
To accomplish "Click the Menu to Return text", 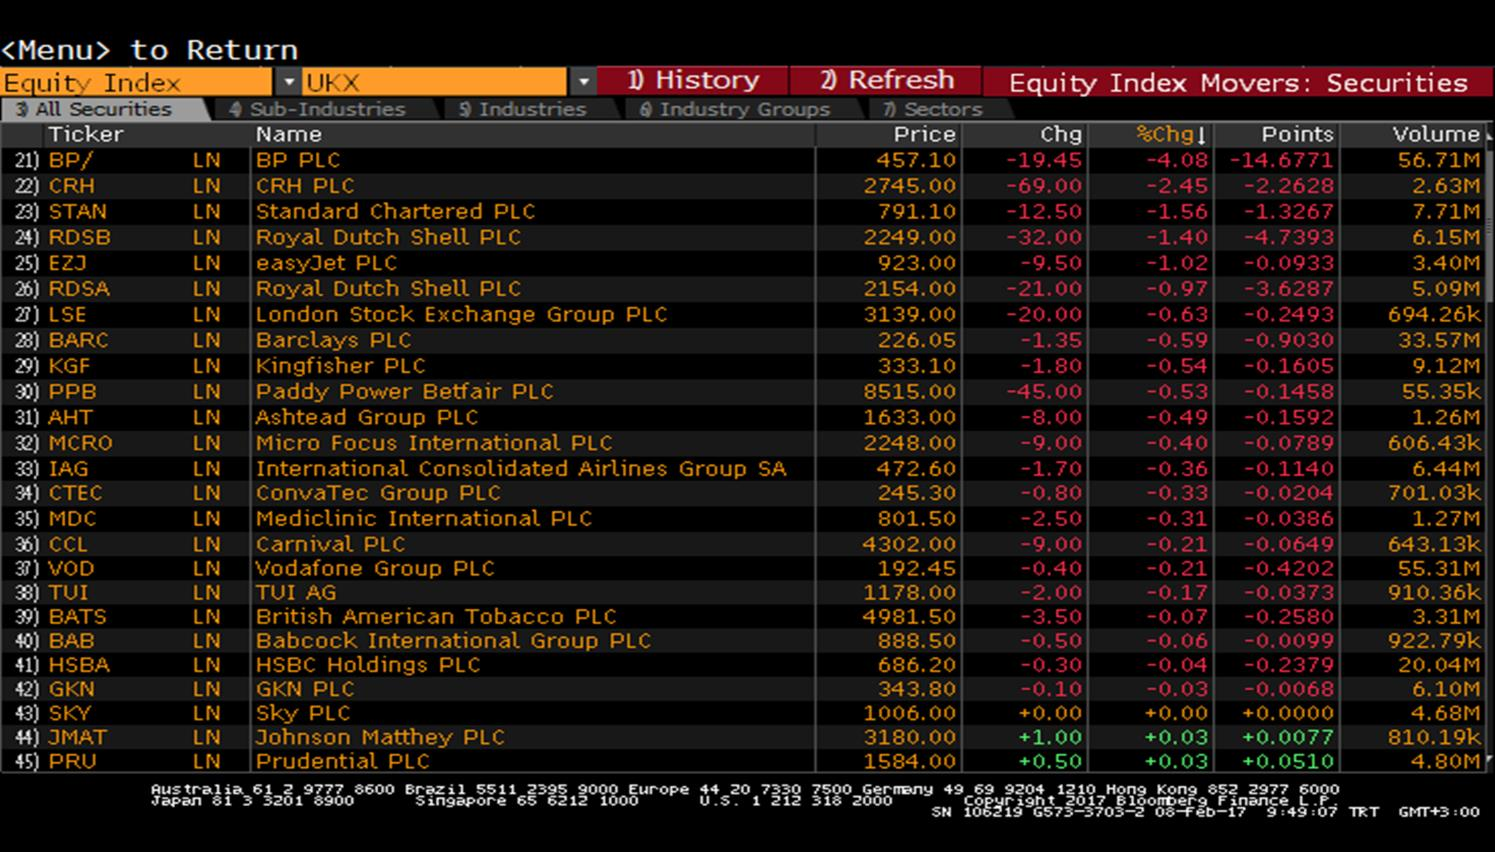I will pos(149,50).
